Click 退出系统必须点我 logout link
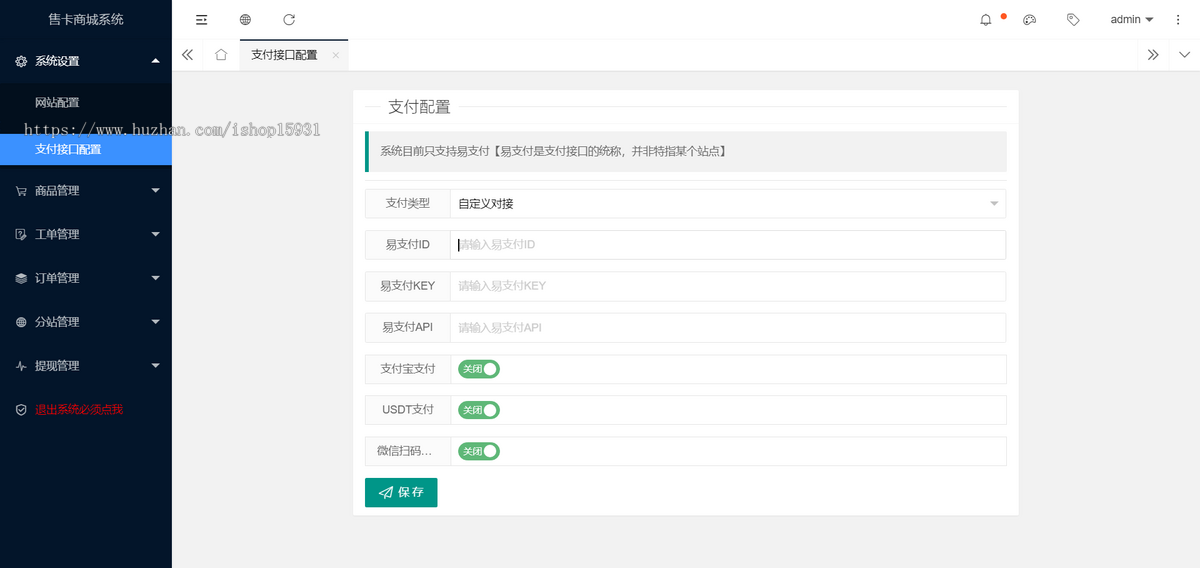 tap(79, 410)
